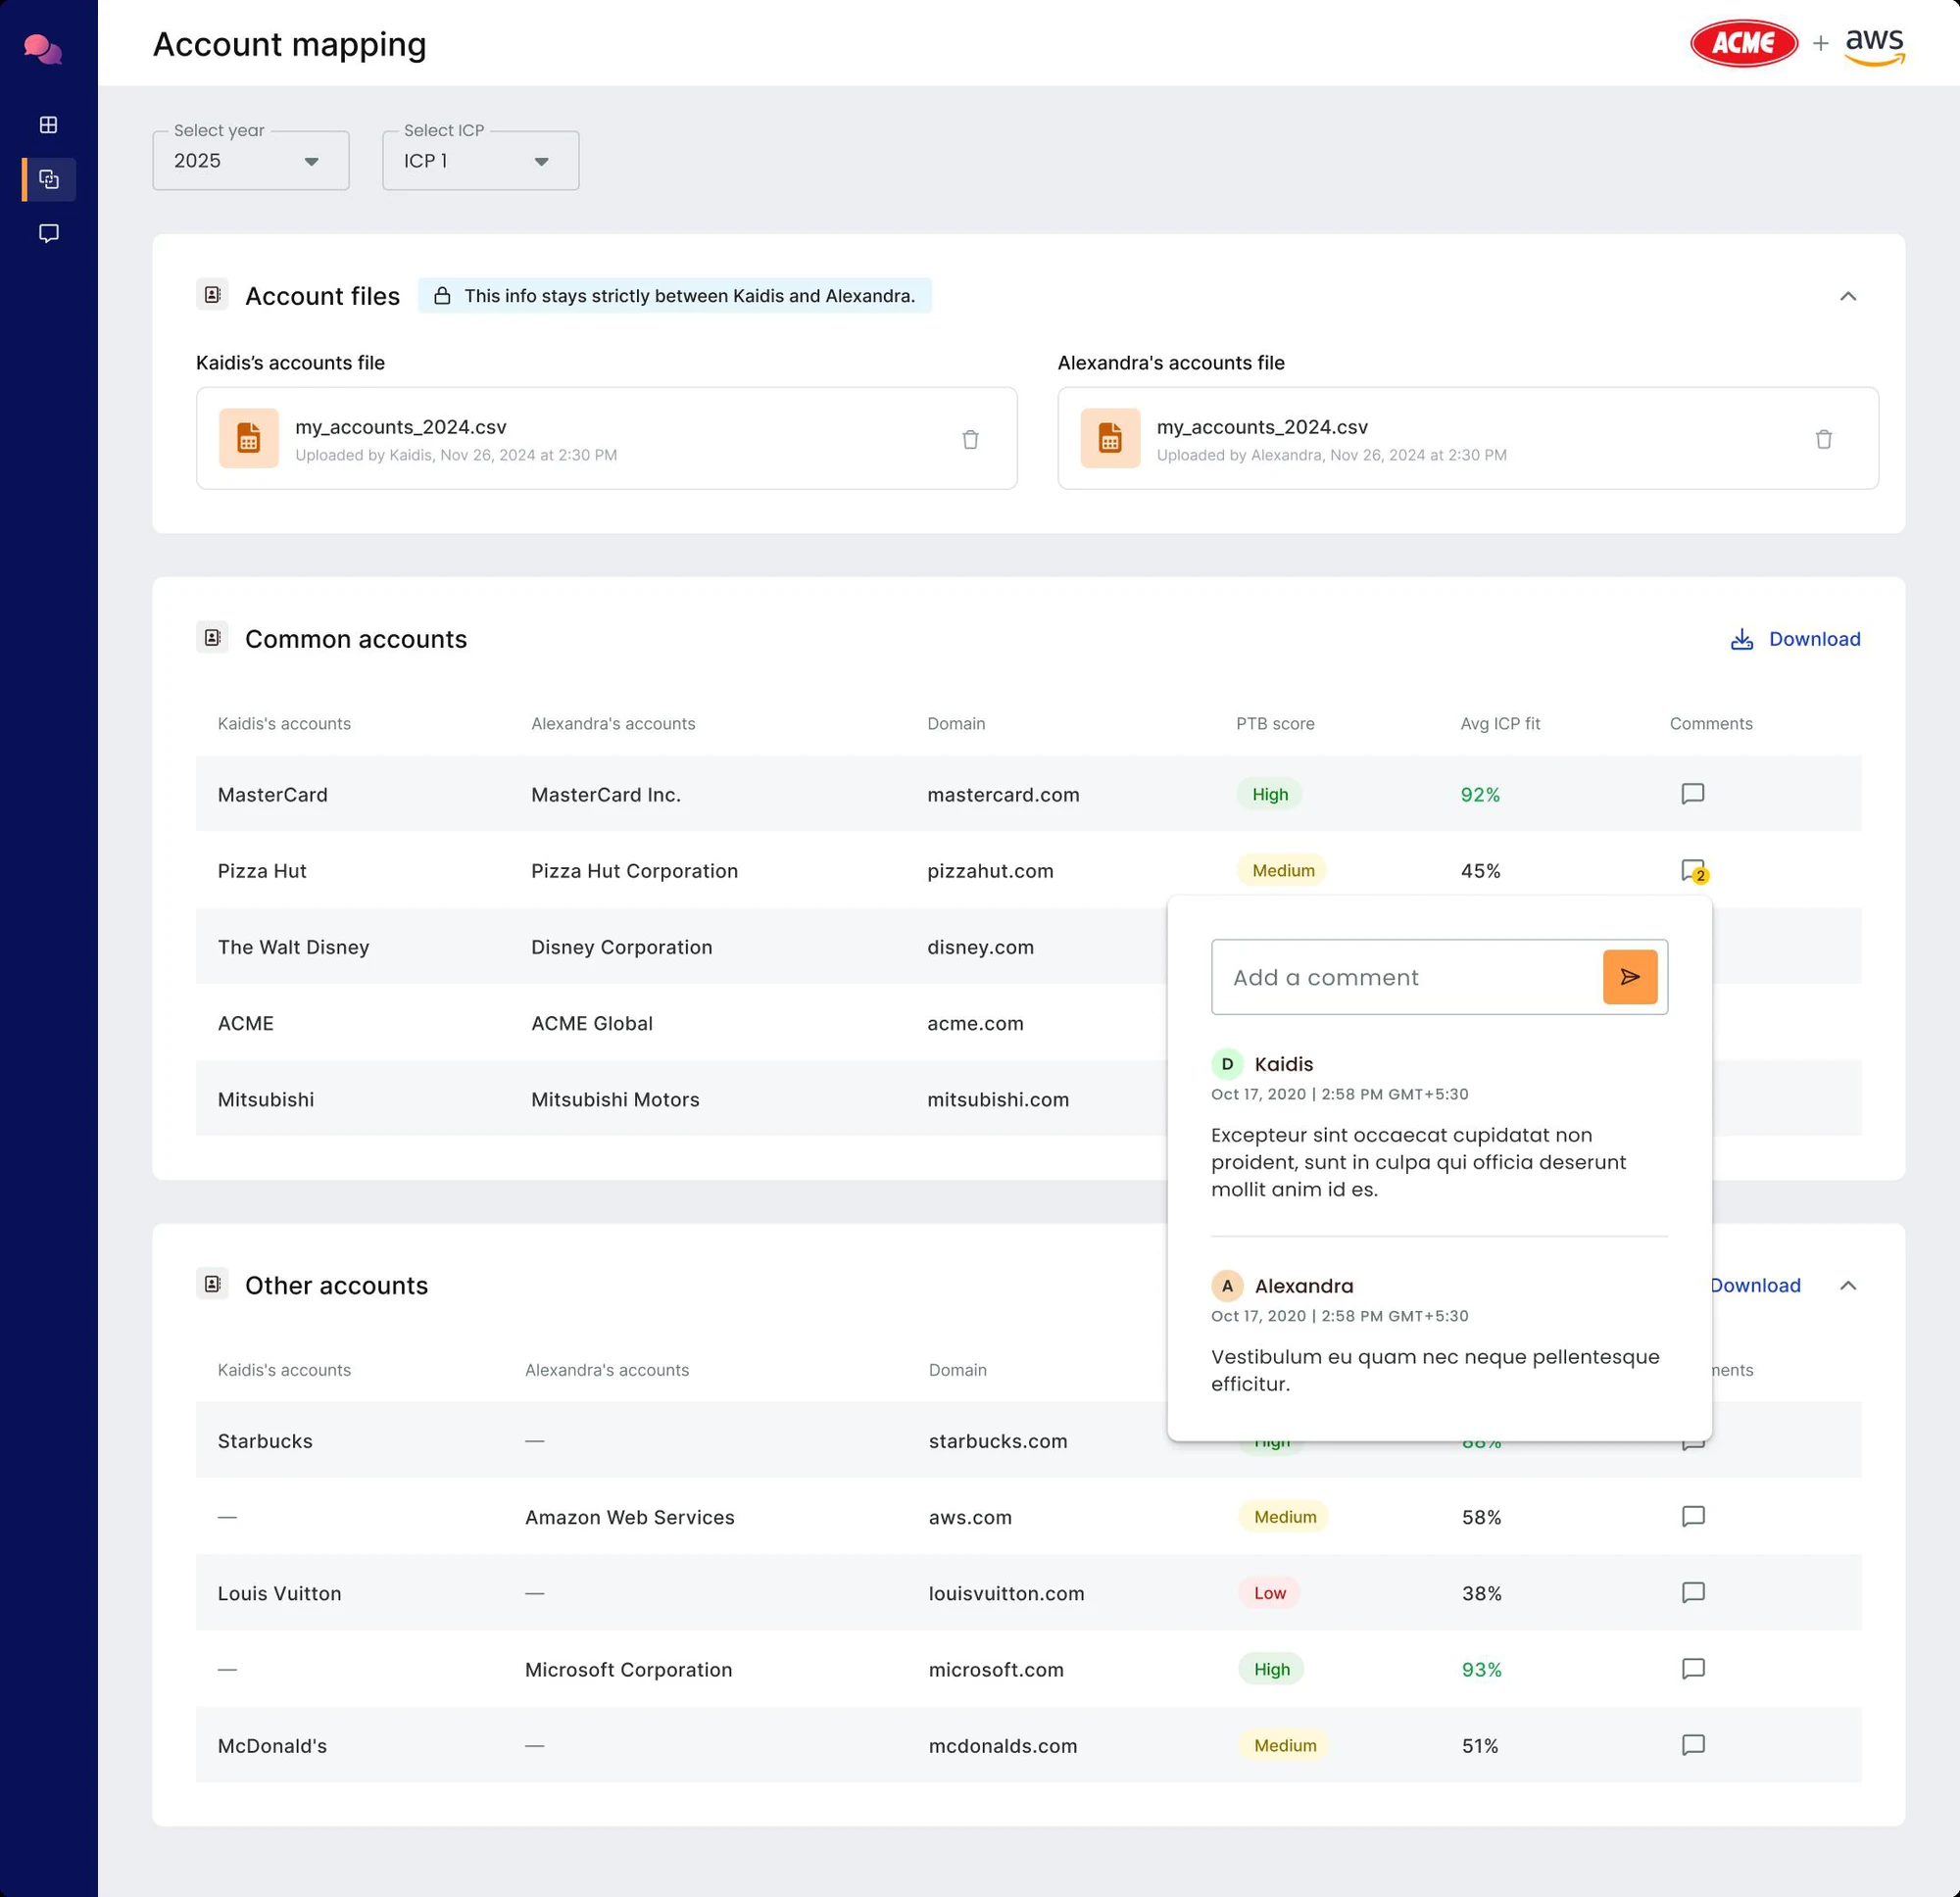This screenshot has width=1960, height=1897.
Task: Click the app logo in the sidebar
Action: (43, 49)
